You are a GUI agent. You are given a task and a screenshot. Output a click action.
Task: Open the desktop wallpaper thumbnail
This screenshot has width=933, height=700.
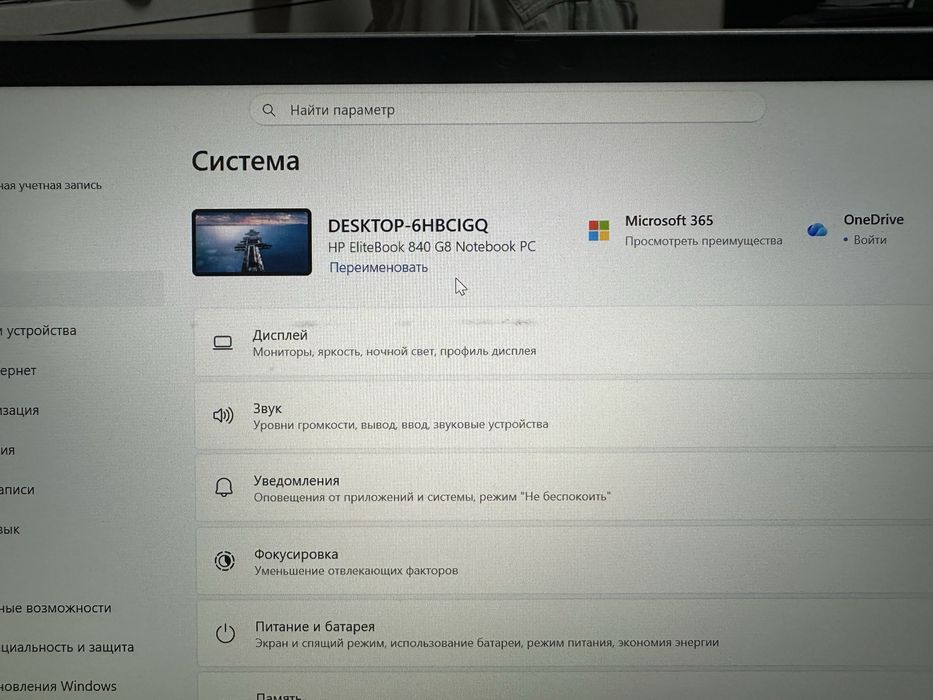click(252, 242)
